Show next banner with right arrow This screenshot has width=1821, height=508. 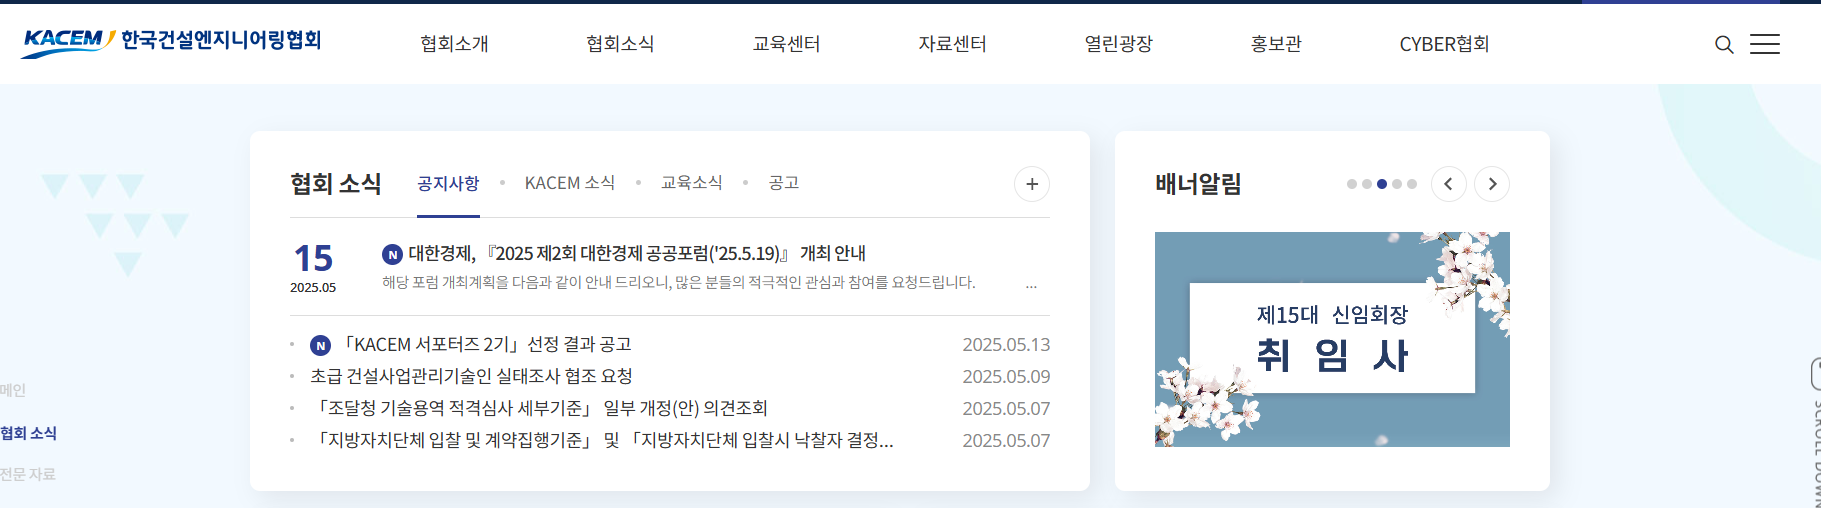[1492, 184]
